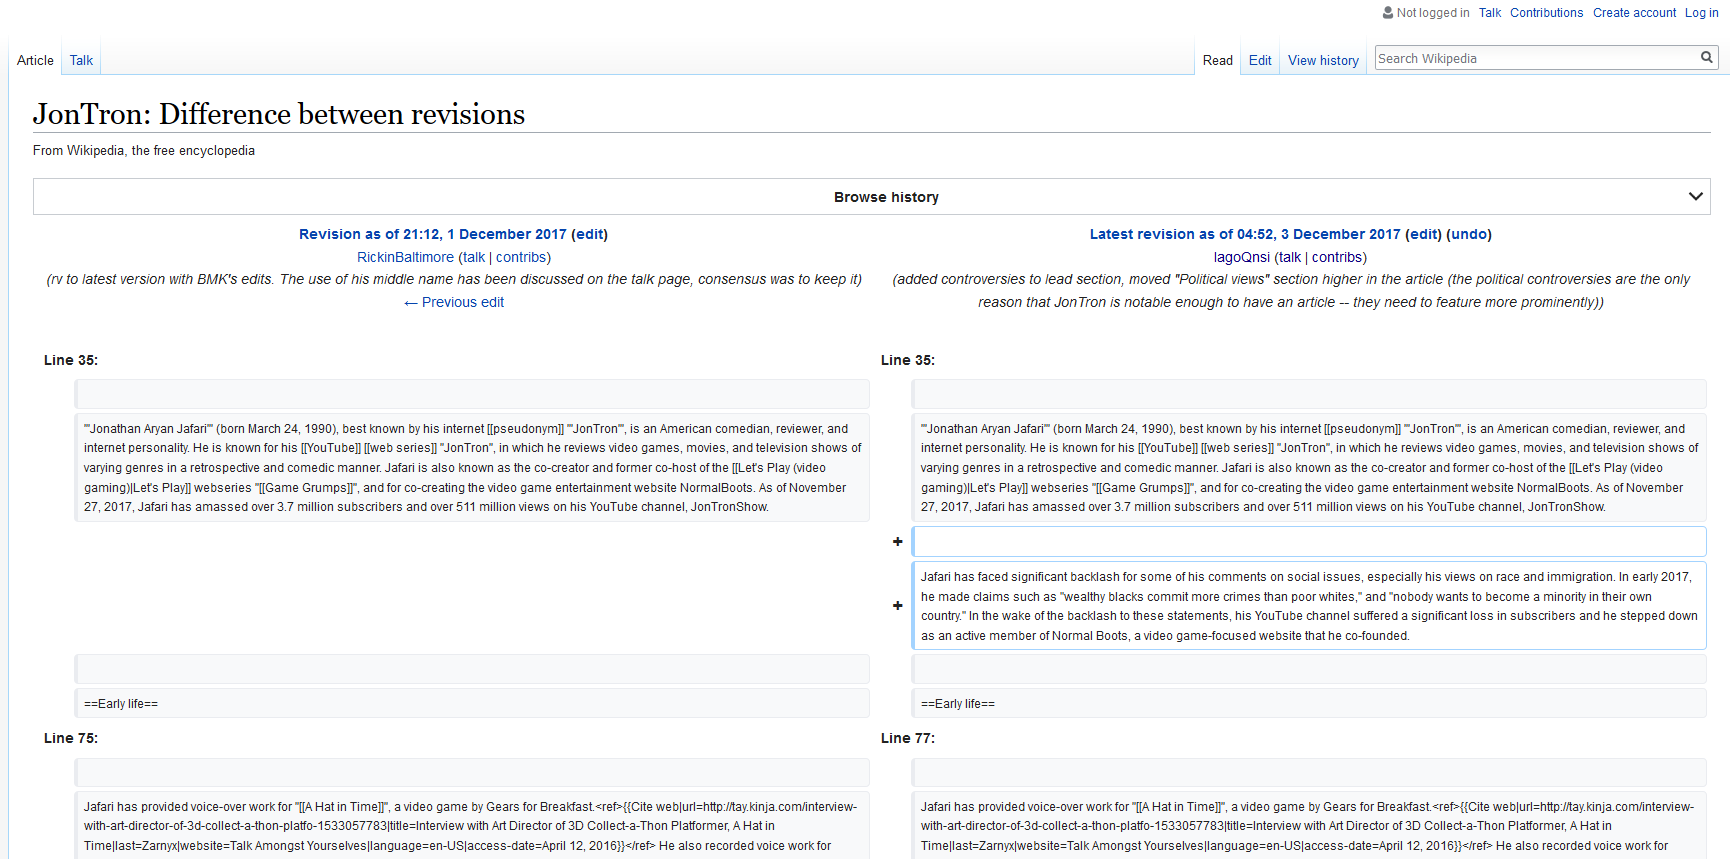1730x859 pixels.
Task: Open IagoQnsi's talk link
Action: click(x=1290, y=257)
